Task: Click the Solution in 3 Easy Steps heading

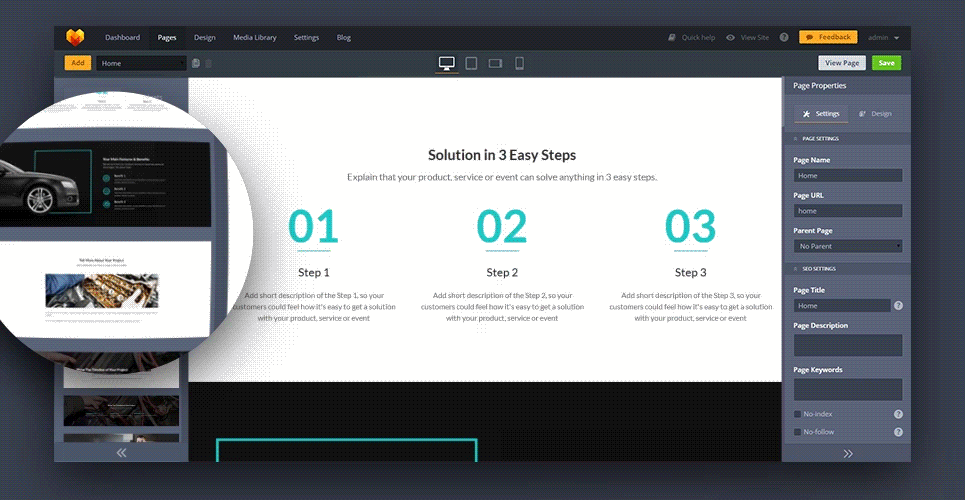Action: point(502,155)
